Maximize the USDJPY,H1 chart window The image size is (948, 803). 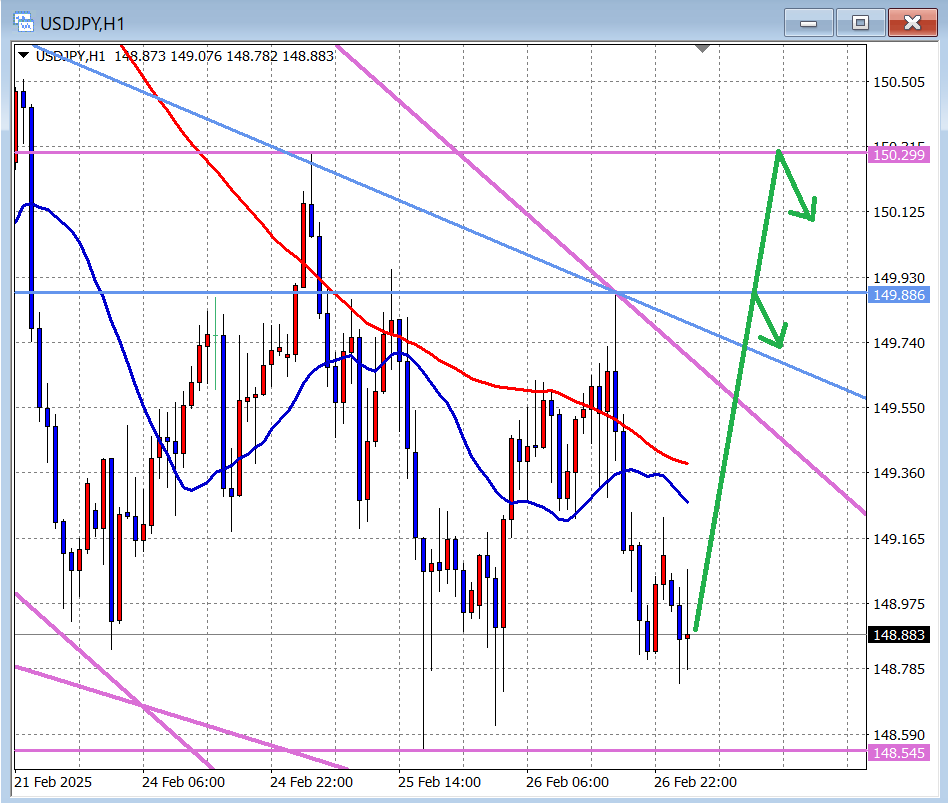coord(860,22)
